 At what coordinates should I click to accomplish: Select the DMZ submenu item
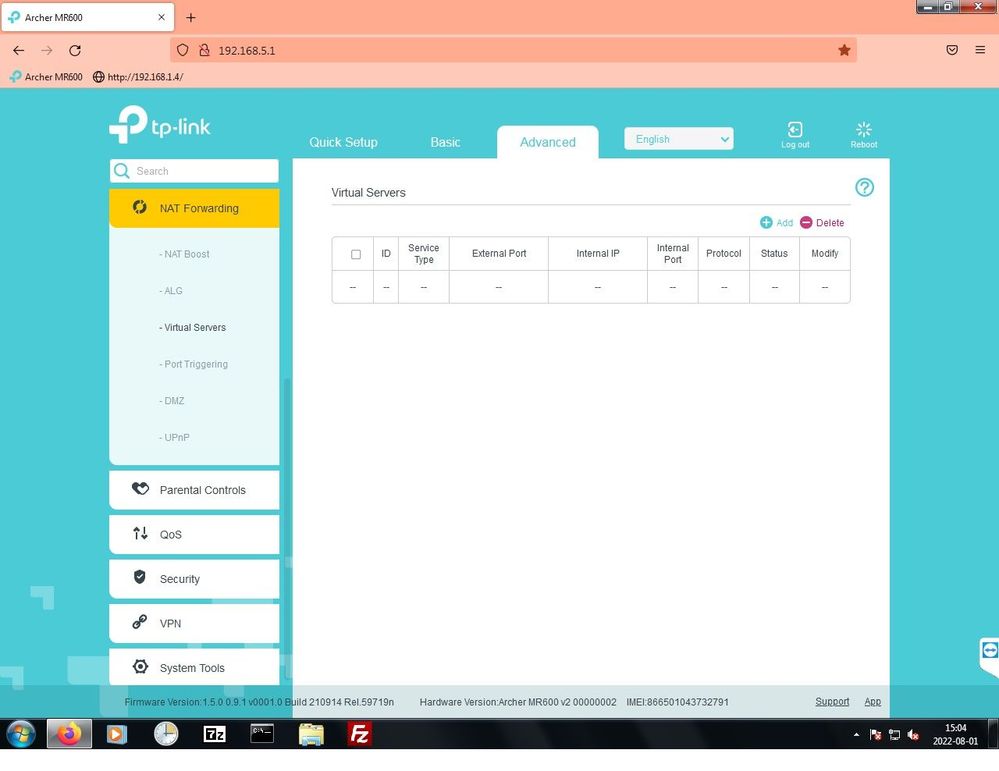174,401
